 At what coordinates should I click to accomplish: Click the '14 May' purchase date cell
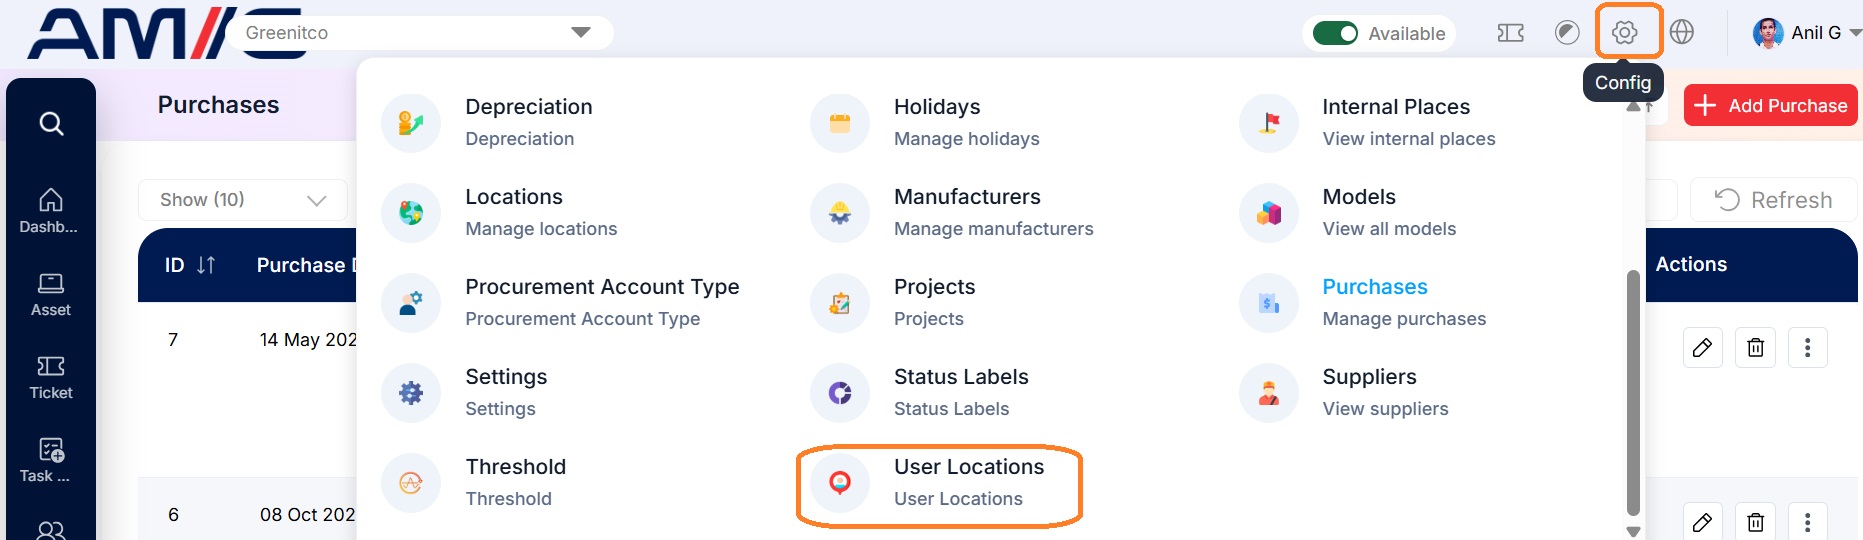308,340
